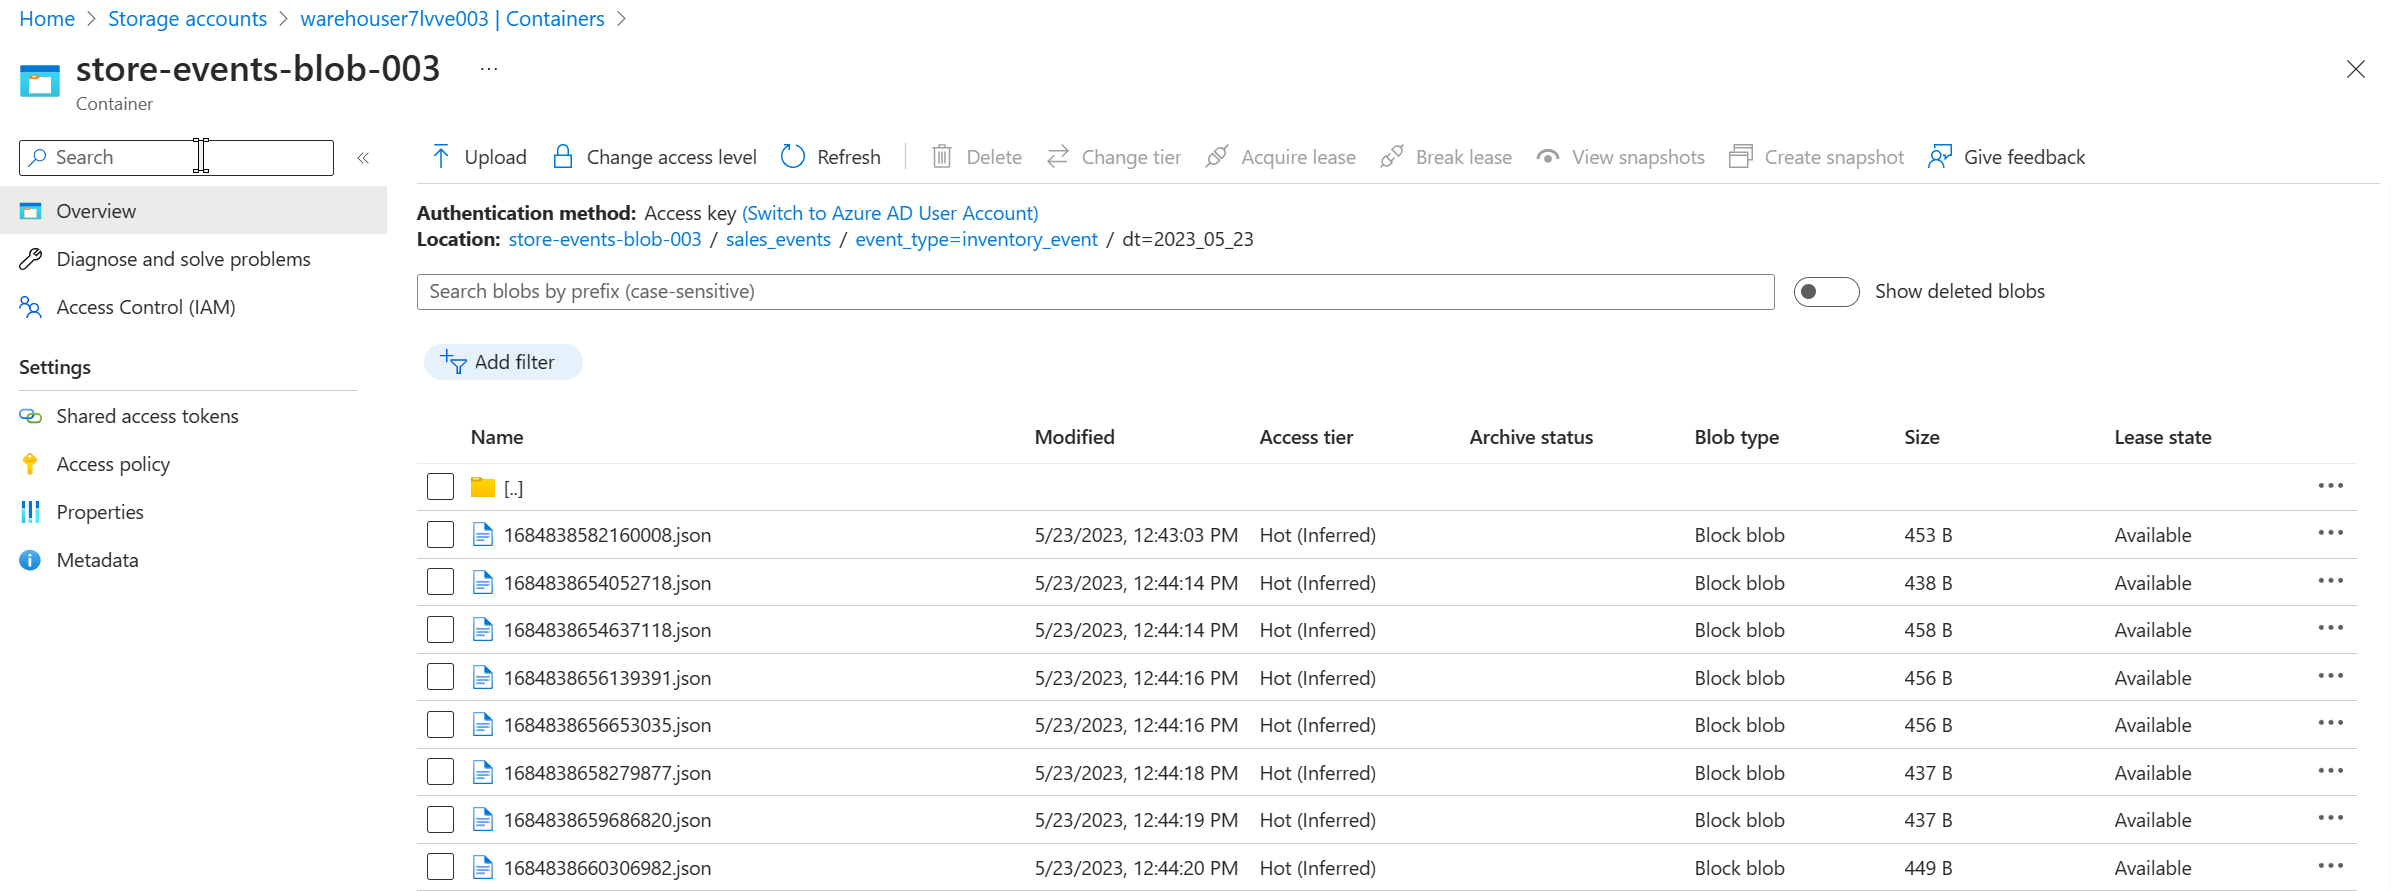Viewport: 2391px width, 891px height.
Task: Go to Home breadcrumb link
Action: (x=47, y=19)
